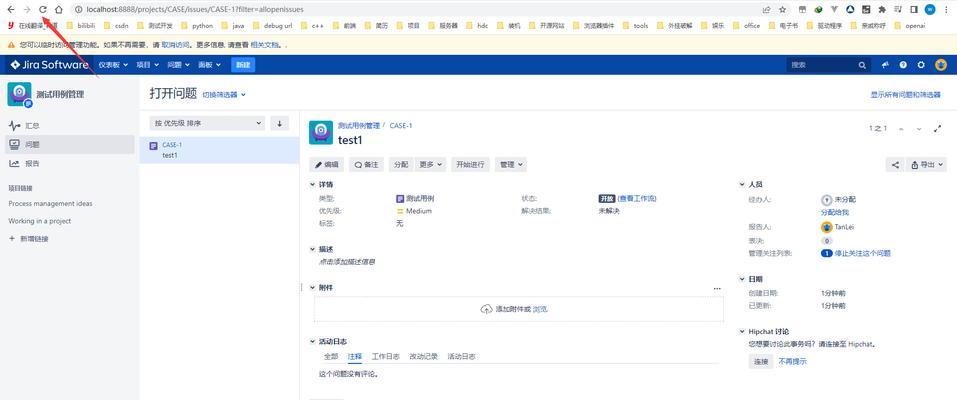Image resolution: width=957 pixels, height=400 pixels.
Task: Click the 开始进行 workflow button
Action: coord(470,165)
